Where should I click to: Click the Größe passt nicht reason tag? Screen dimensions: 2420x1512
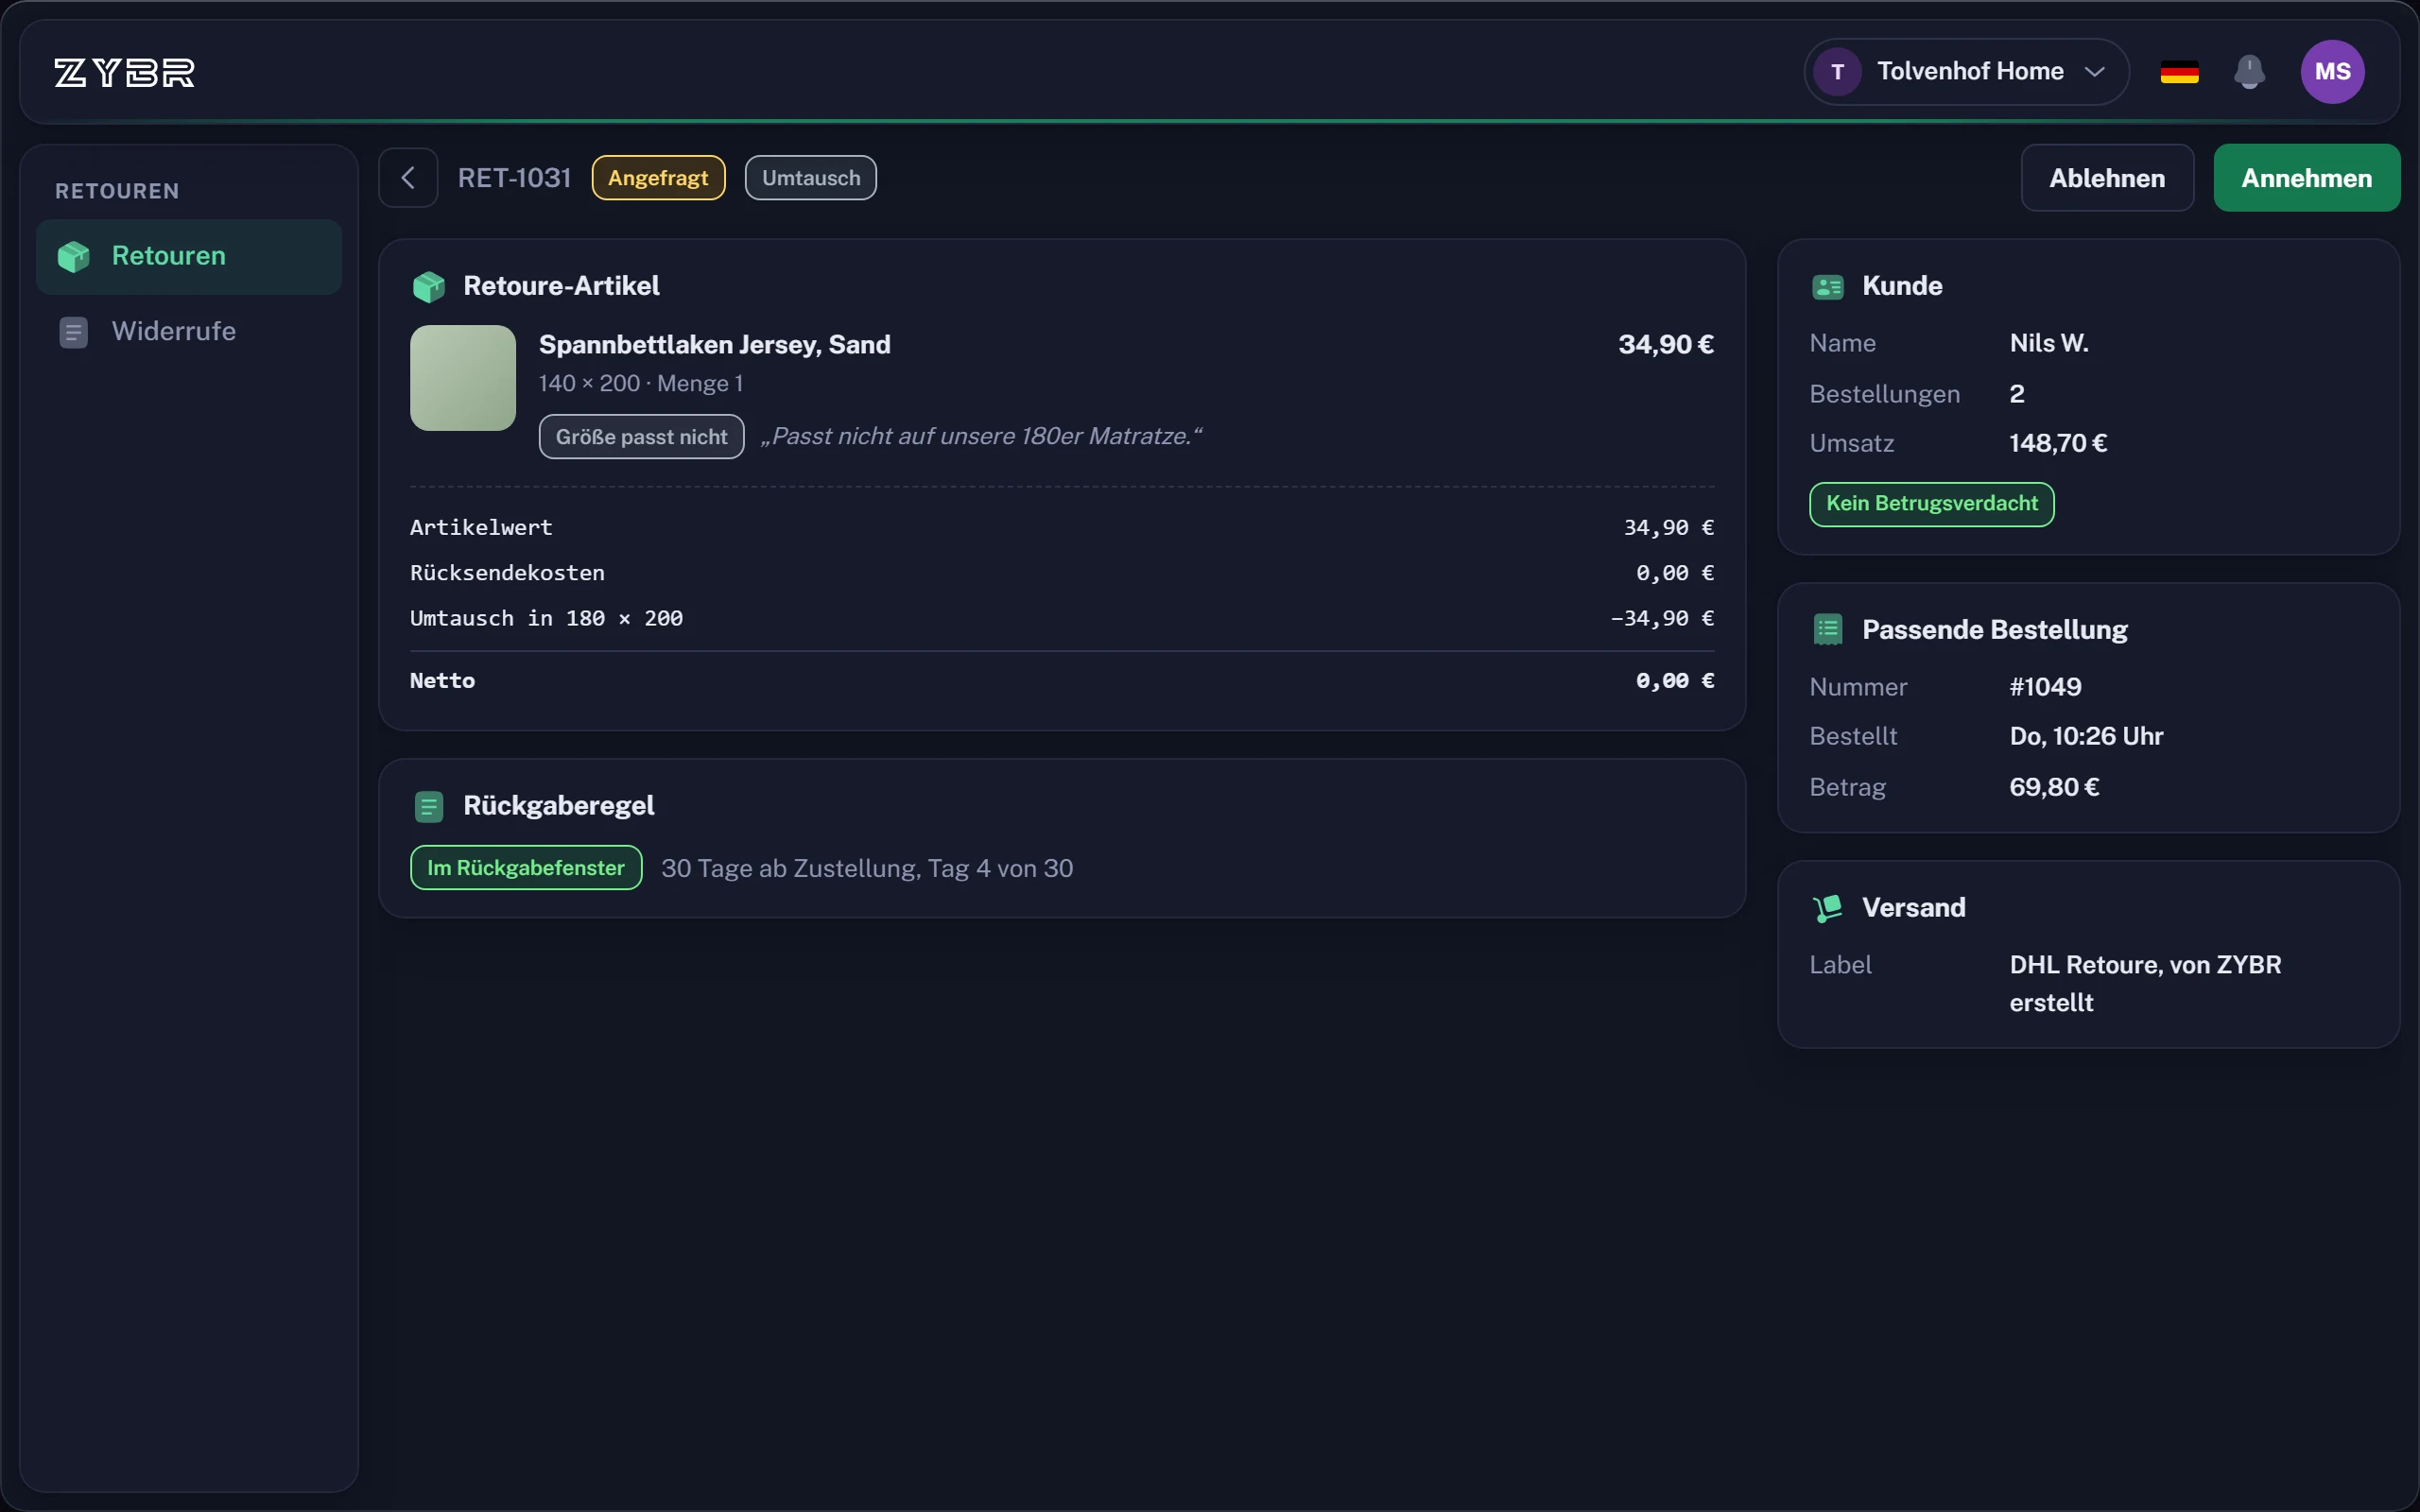[642, 437]
